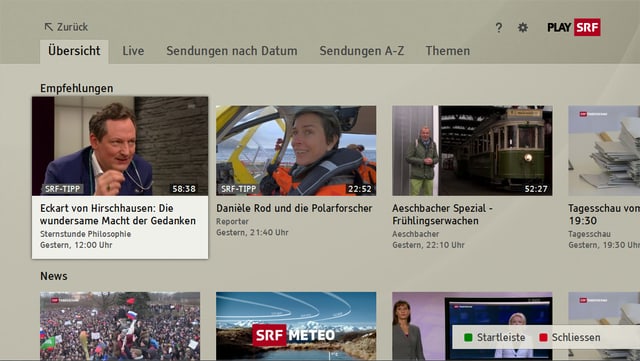Click title Aeschbacher Spezial - Frühlingserwachen
The image size is (640, 361).
click(442, 214)
